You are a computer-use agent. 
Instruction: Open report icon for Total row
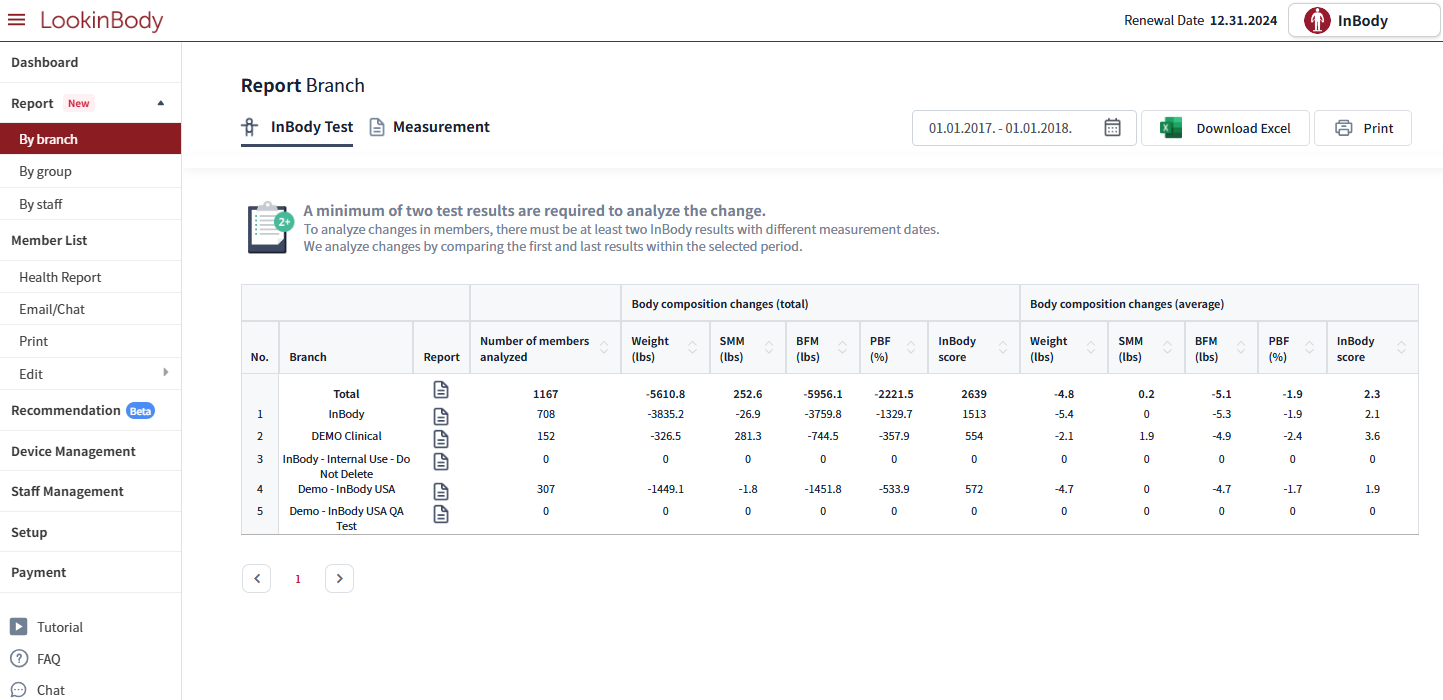(441, 390)
